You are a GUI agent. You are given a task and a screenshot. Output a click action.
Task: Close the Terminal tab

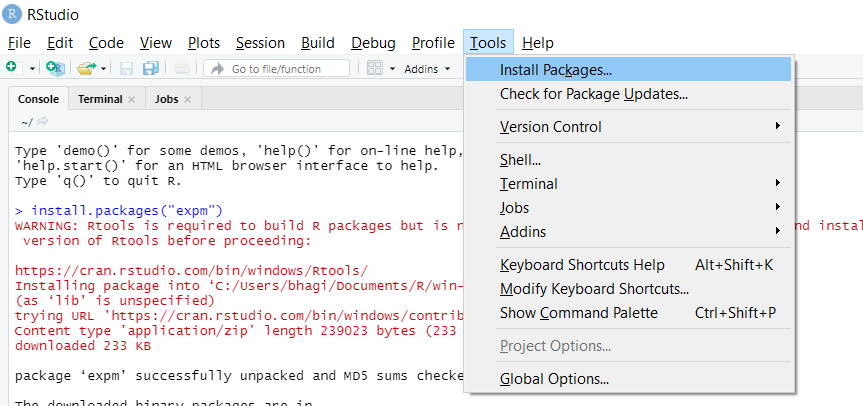click(x=131, y=99)
